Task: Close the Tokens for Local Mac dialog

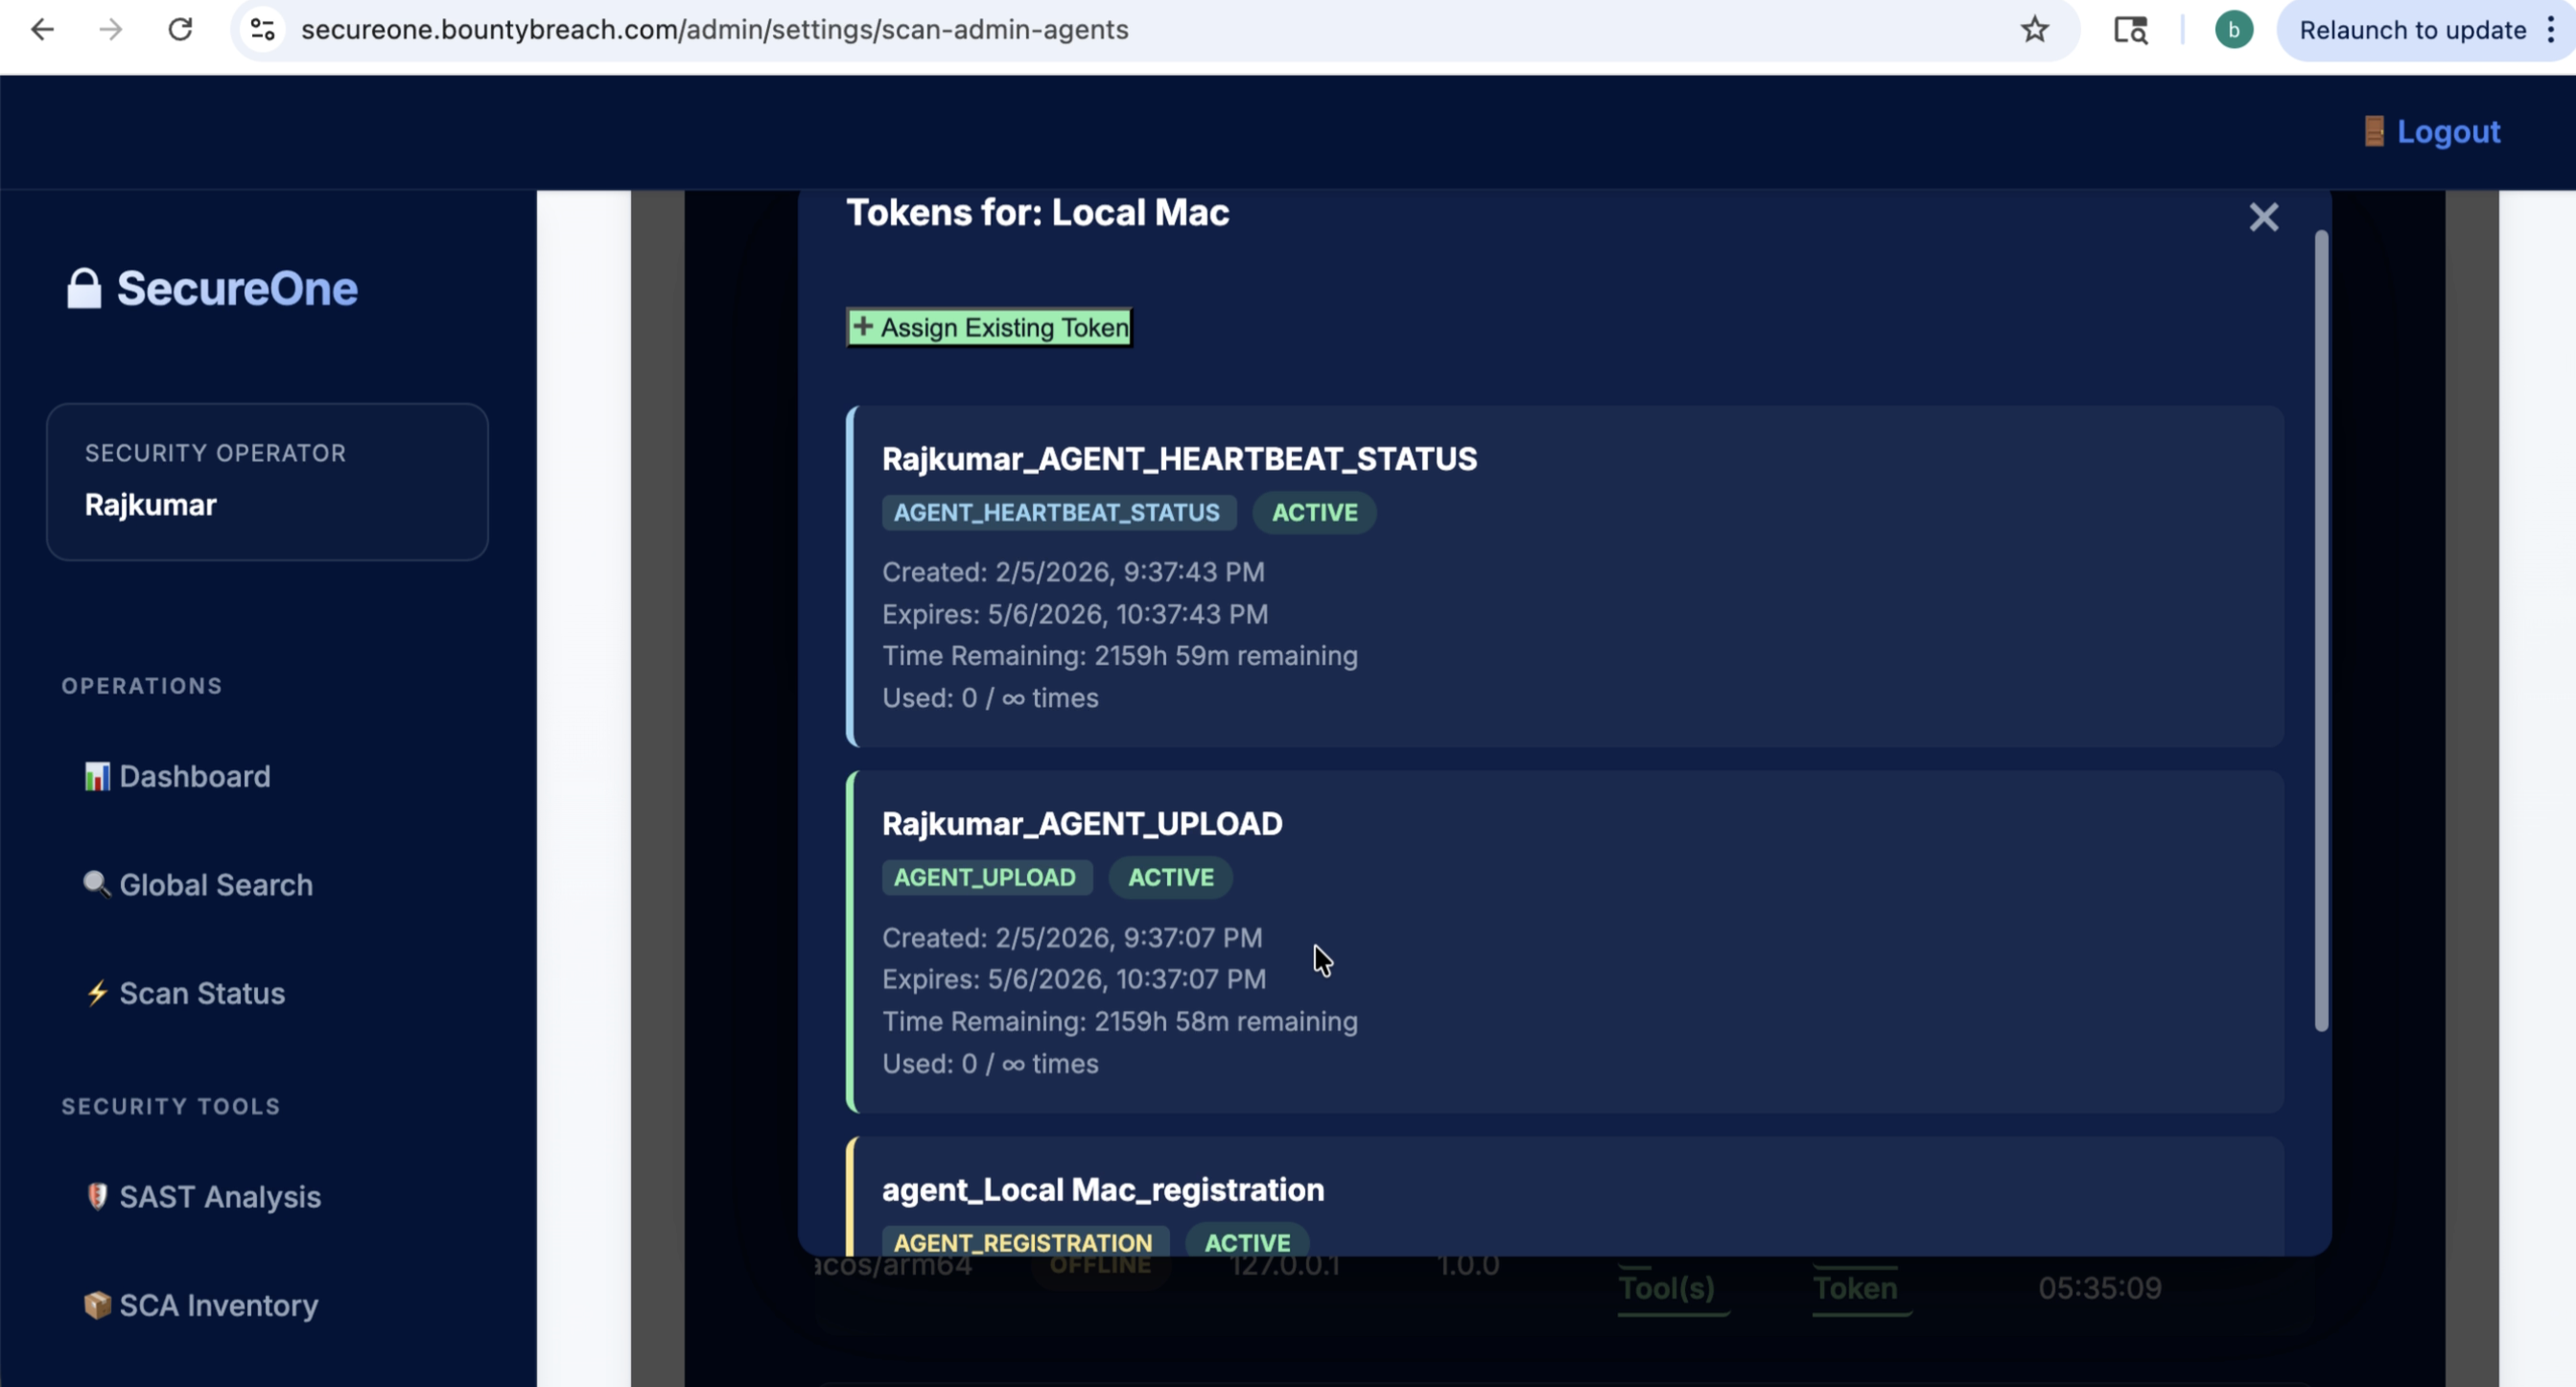Action: click(x=2263, y=217)
